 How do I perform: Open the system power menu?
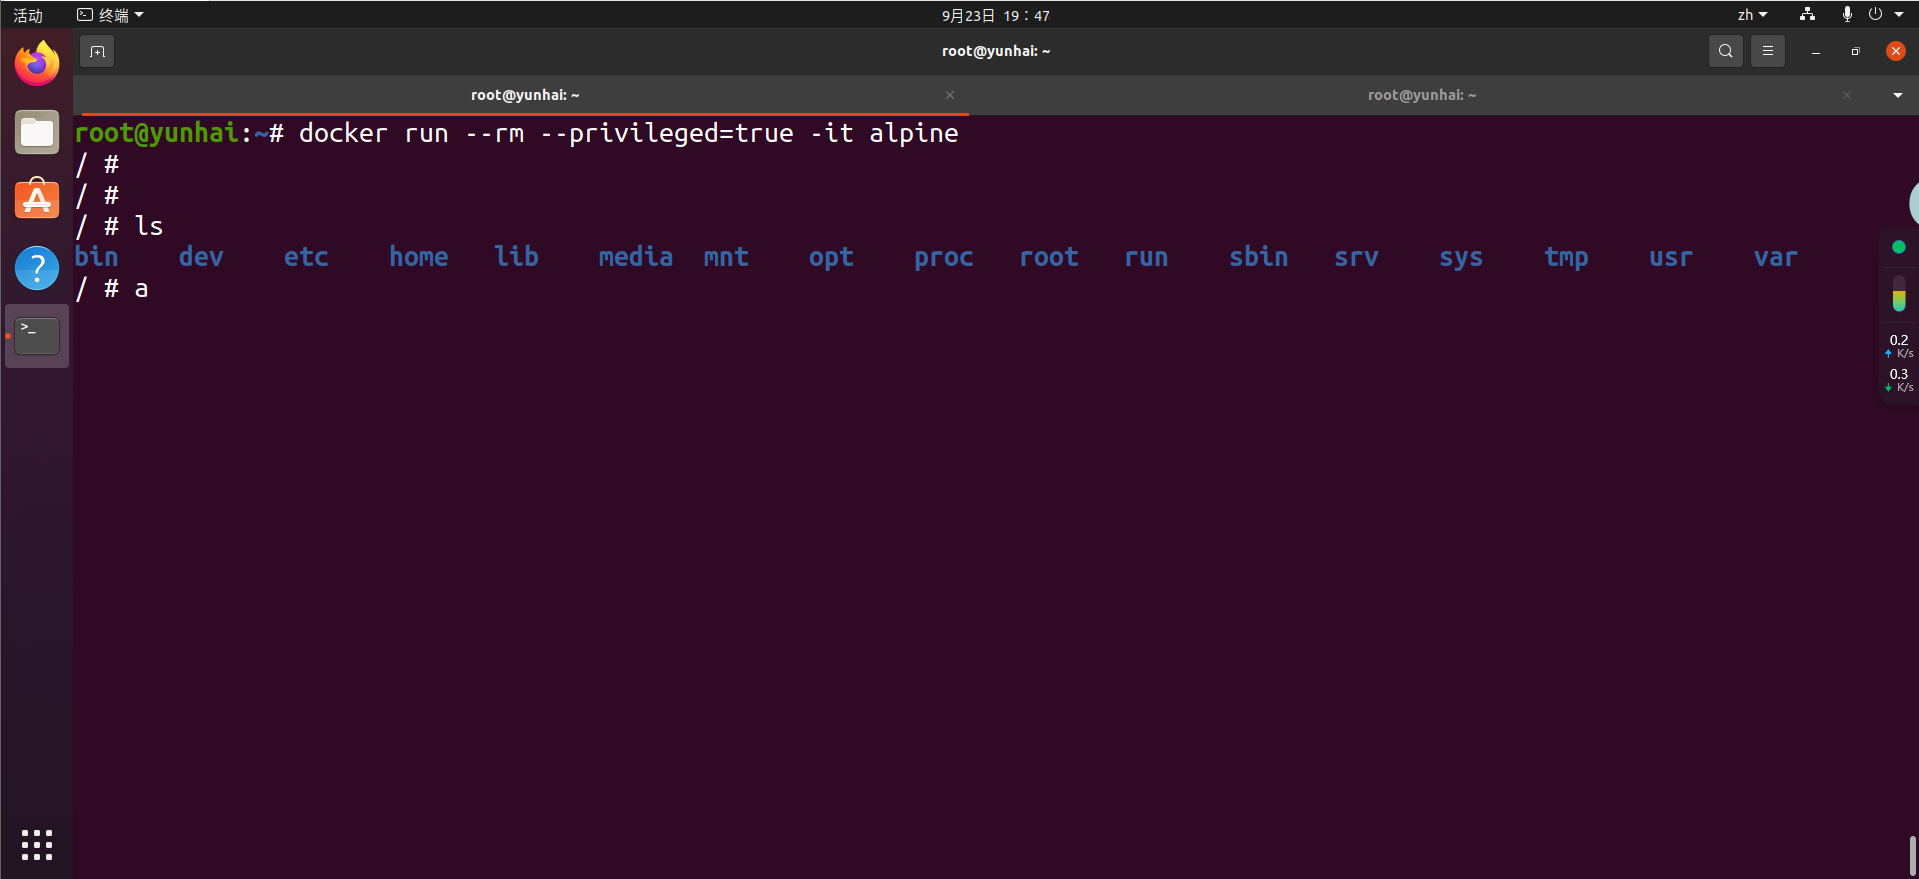pyautogui.click(x=1885, y=15)
